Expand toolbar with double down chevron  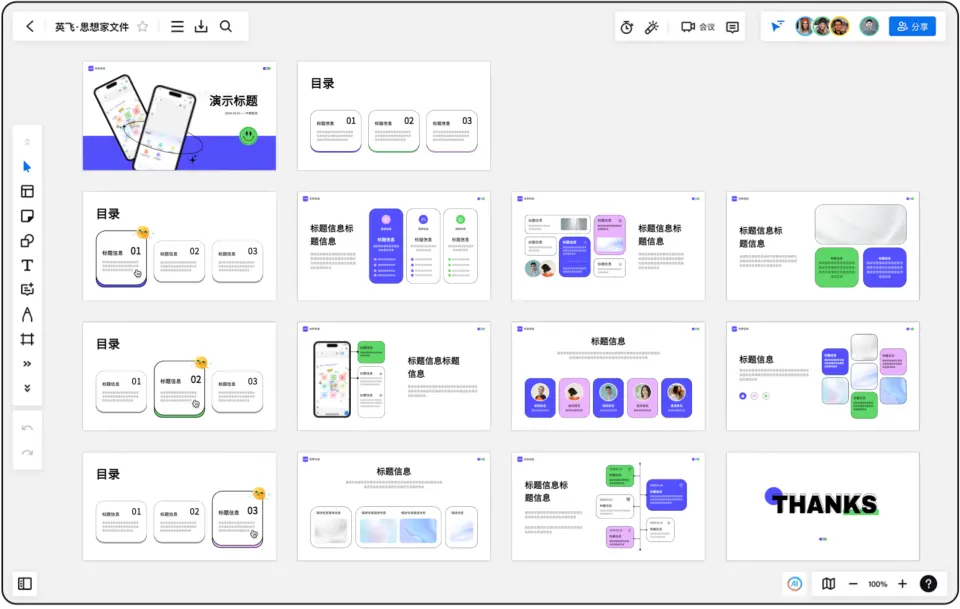(x=27, y=388)
